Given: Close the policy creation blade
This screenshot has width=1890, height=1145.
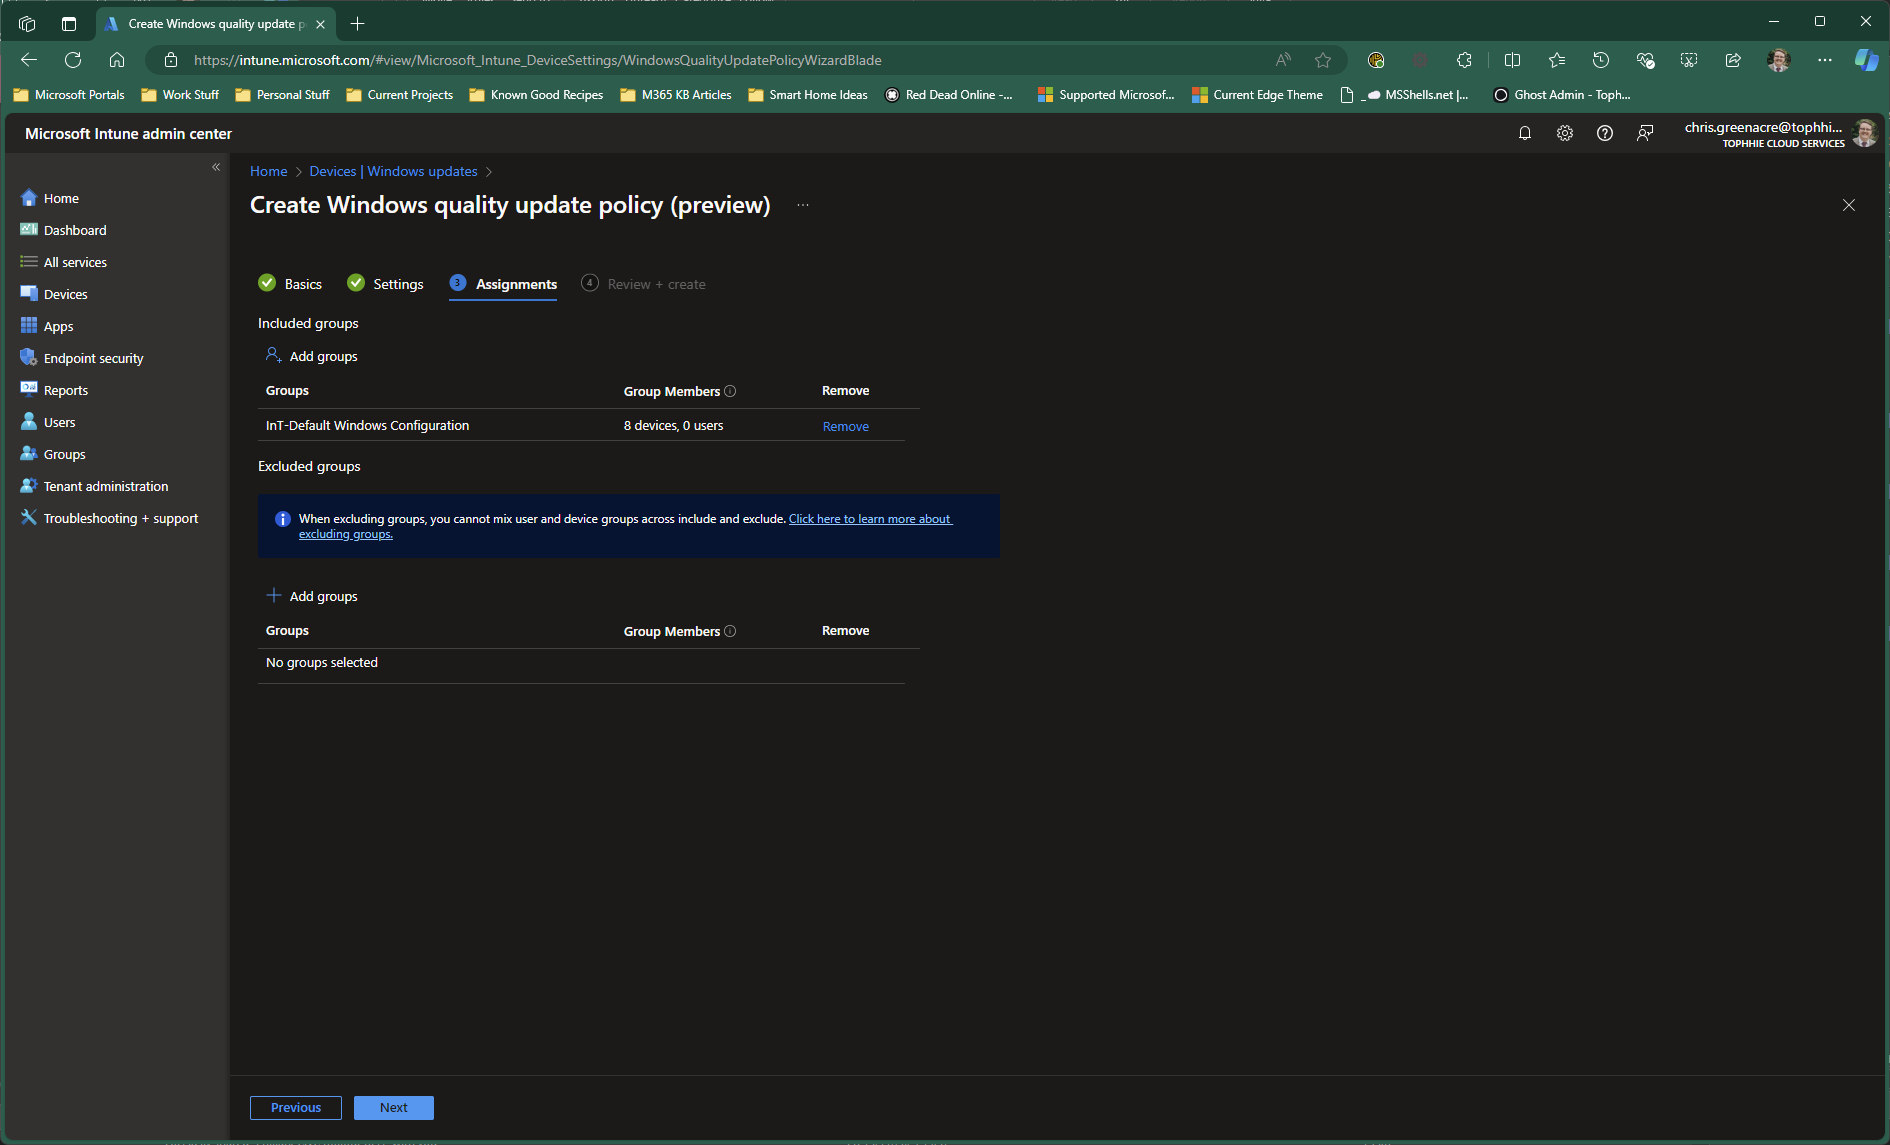Looking at the screenshot, I should pos(1849,205).
